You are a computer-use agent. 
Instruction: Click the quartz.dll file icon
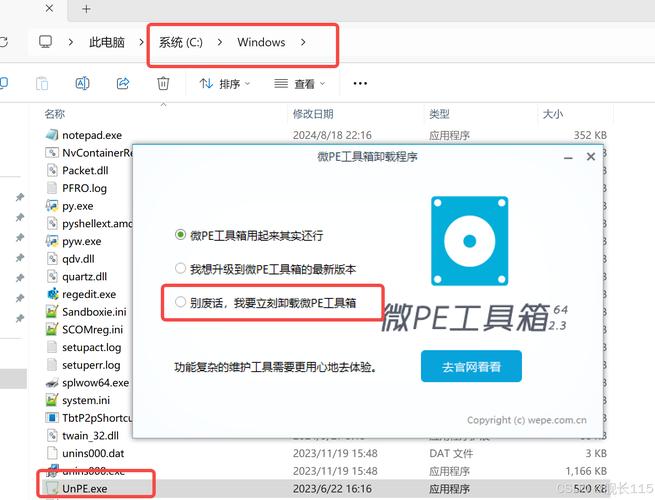coord(52,277)
